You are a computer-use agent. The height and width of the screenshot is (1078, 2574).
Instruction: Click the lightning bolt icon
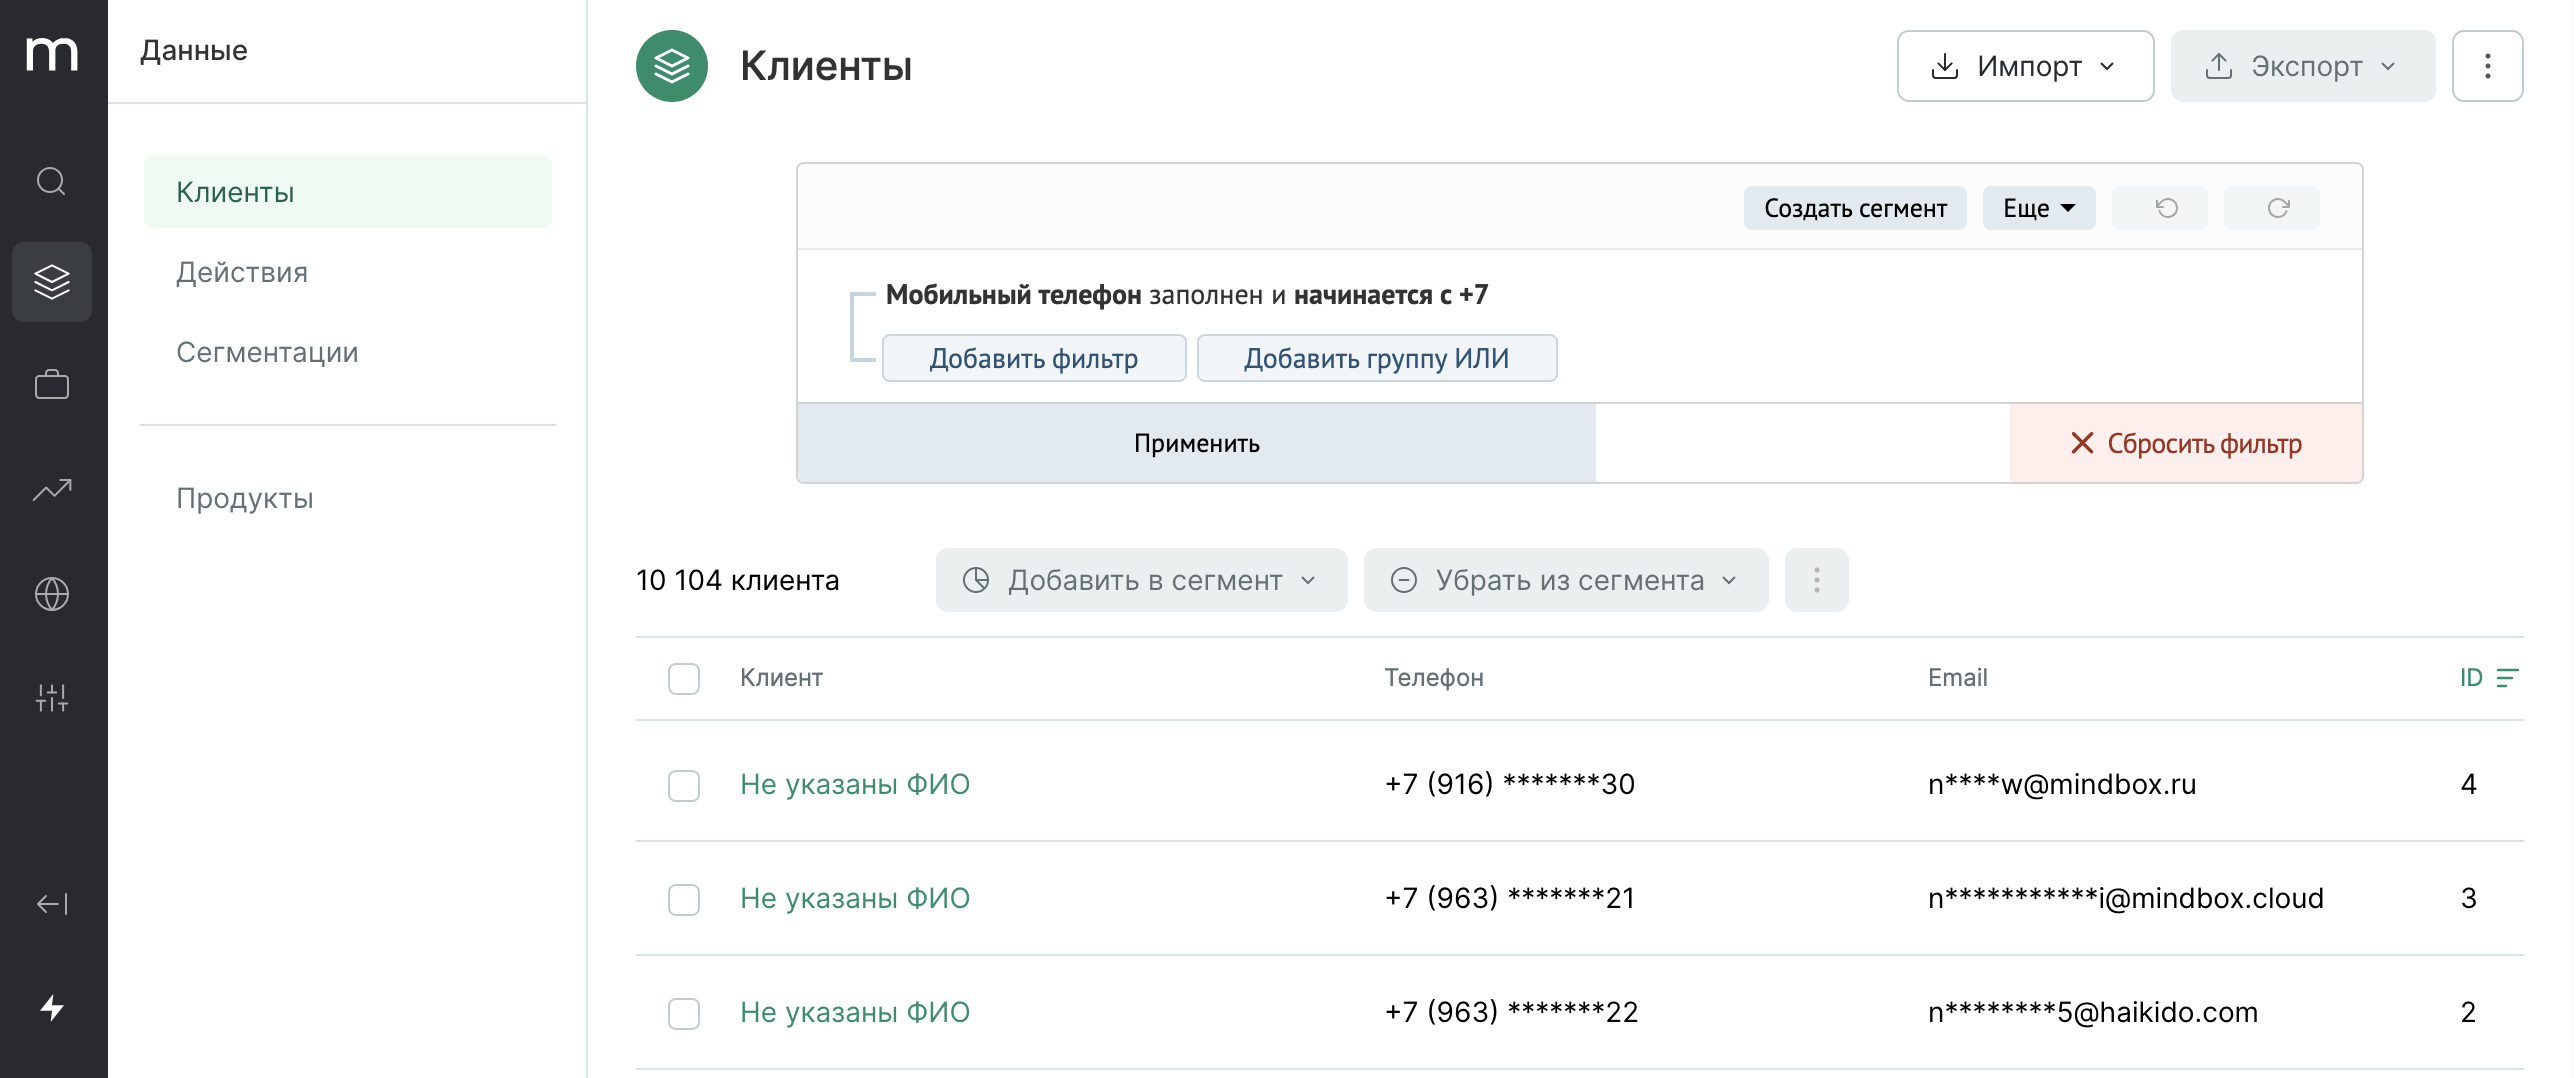(52, 1007)
